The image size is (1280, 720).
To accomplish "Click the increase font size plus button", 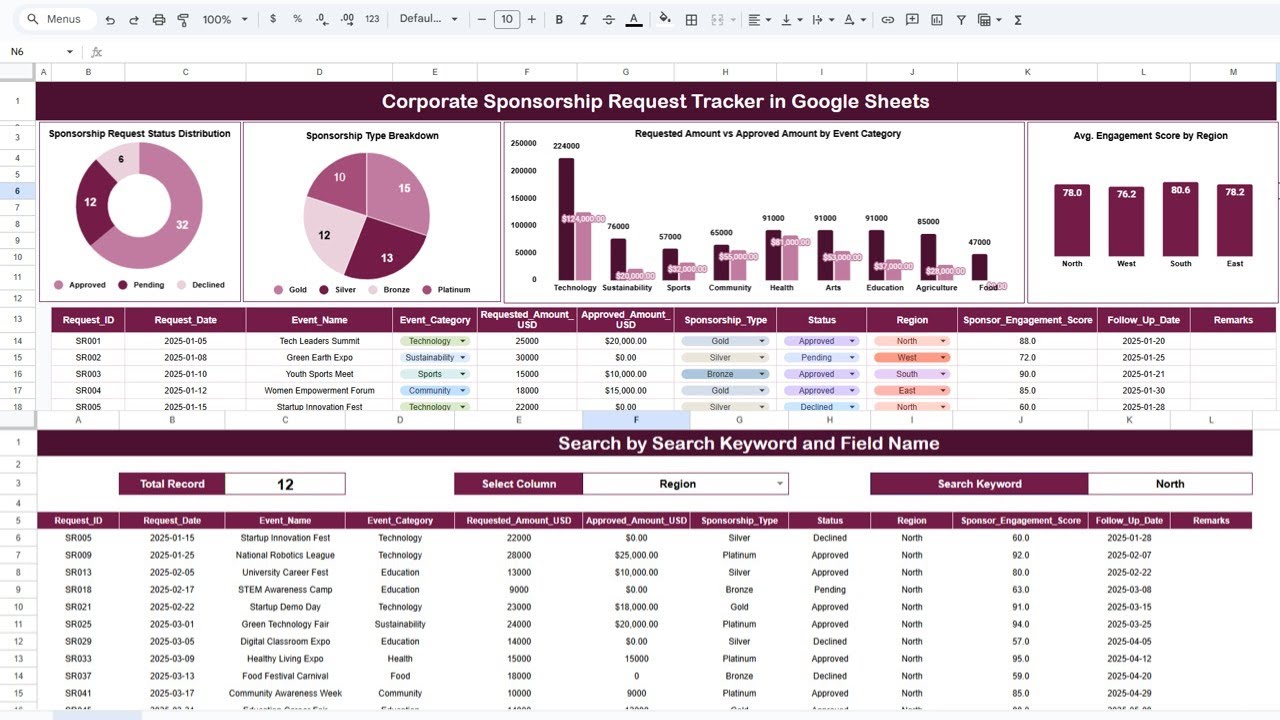I will (x=531, y=20).
